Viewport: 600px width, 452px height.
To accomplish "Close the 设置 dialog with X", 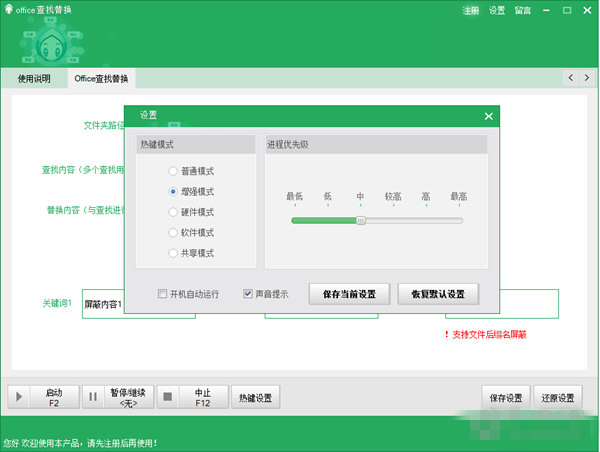I will click(488, 116).
